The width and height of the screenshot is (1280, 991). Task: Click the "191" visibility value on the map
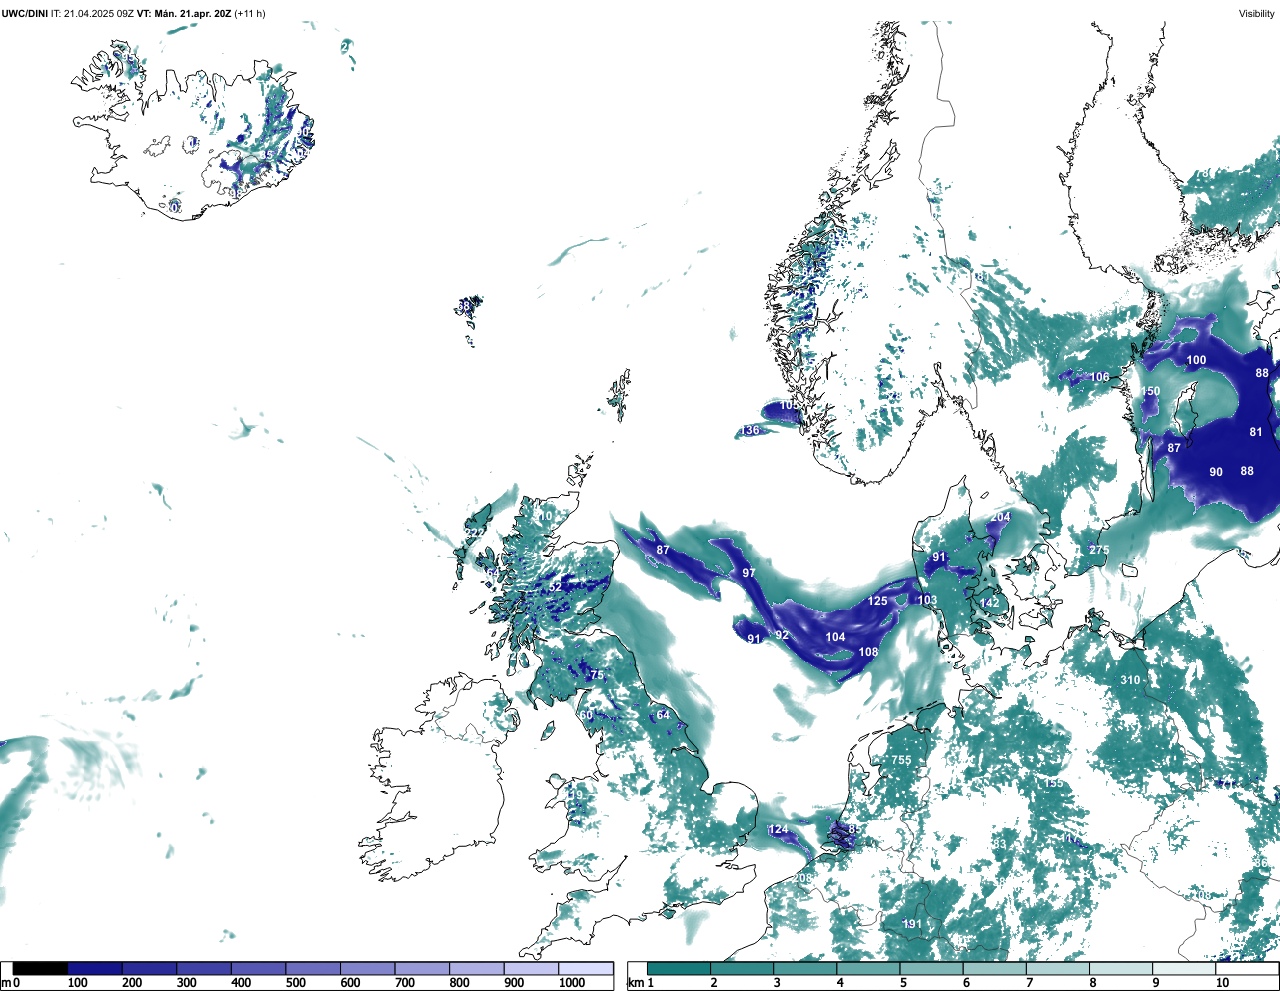pos(912,924)
